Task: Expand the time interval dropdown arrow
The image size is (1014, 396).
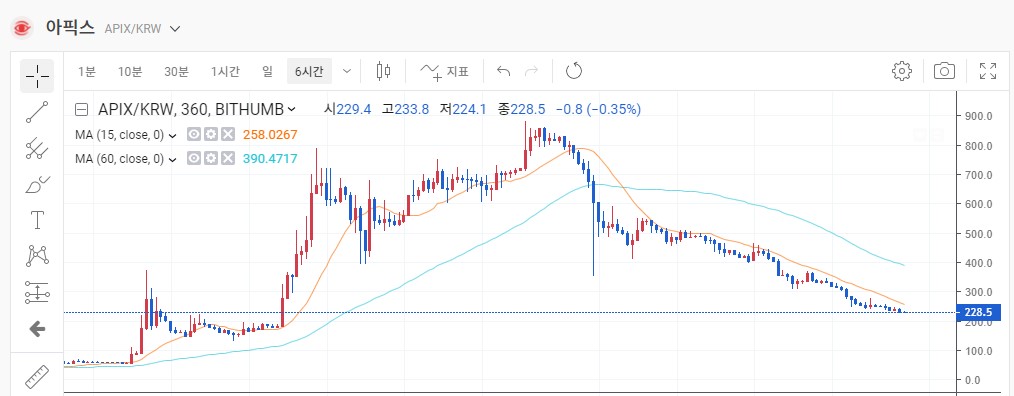Action: 347,71
